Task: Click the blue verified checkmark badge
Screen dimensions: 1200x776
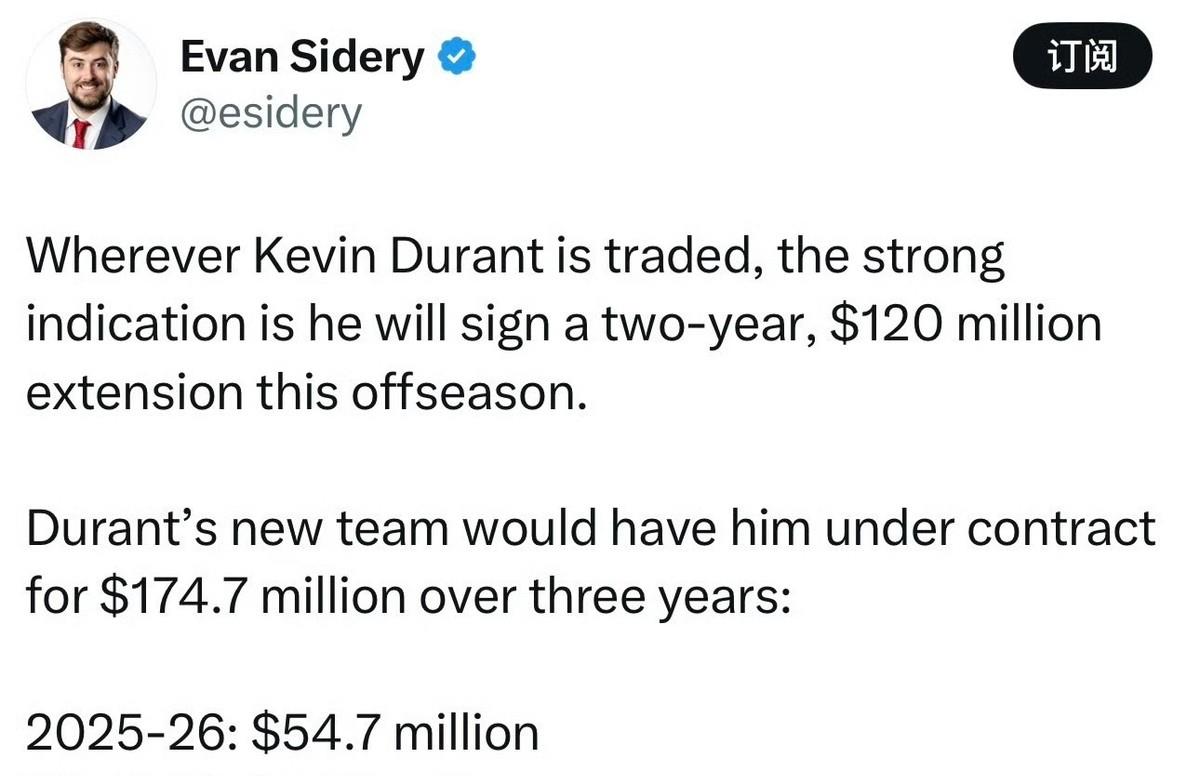Action: (457, 59)
